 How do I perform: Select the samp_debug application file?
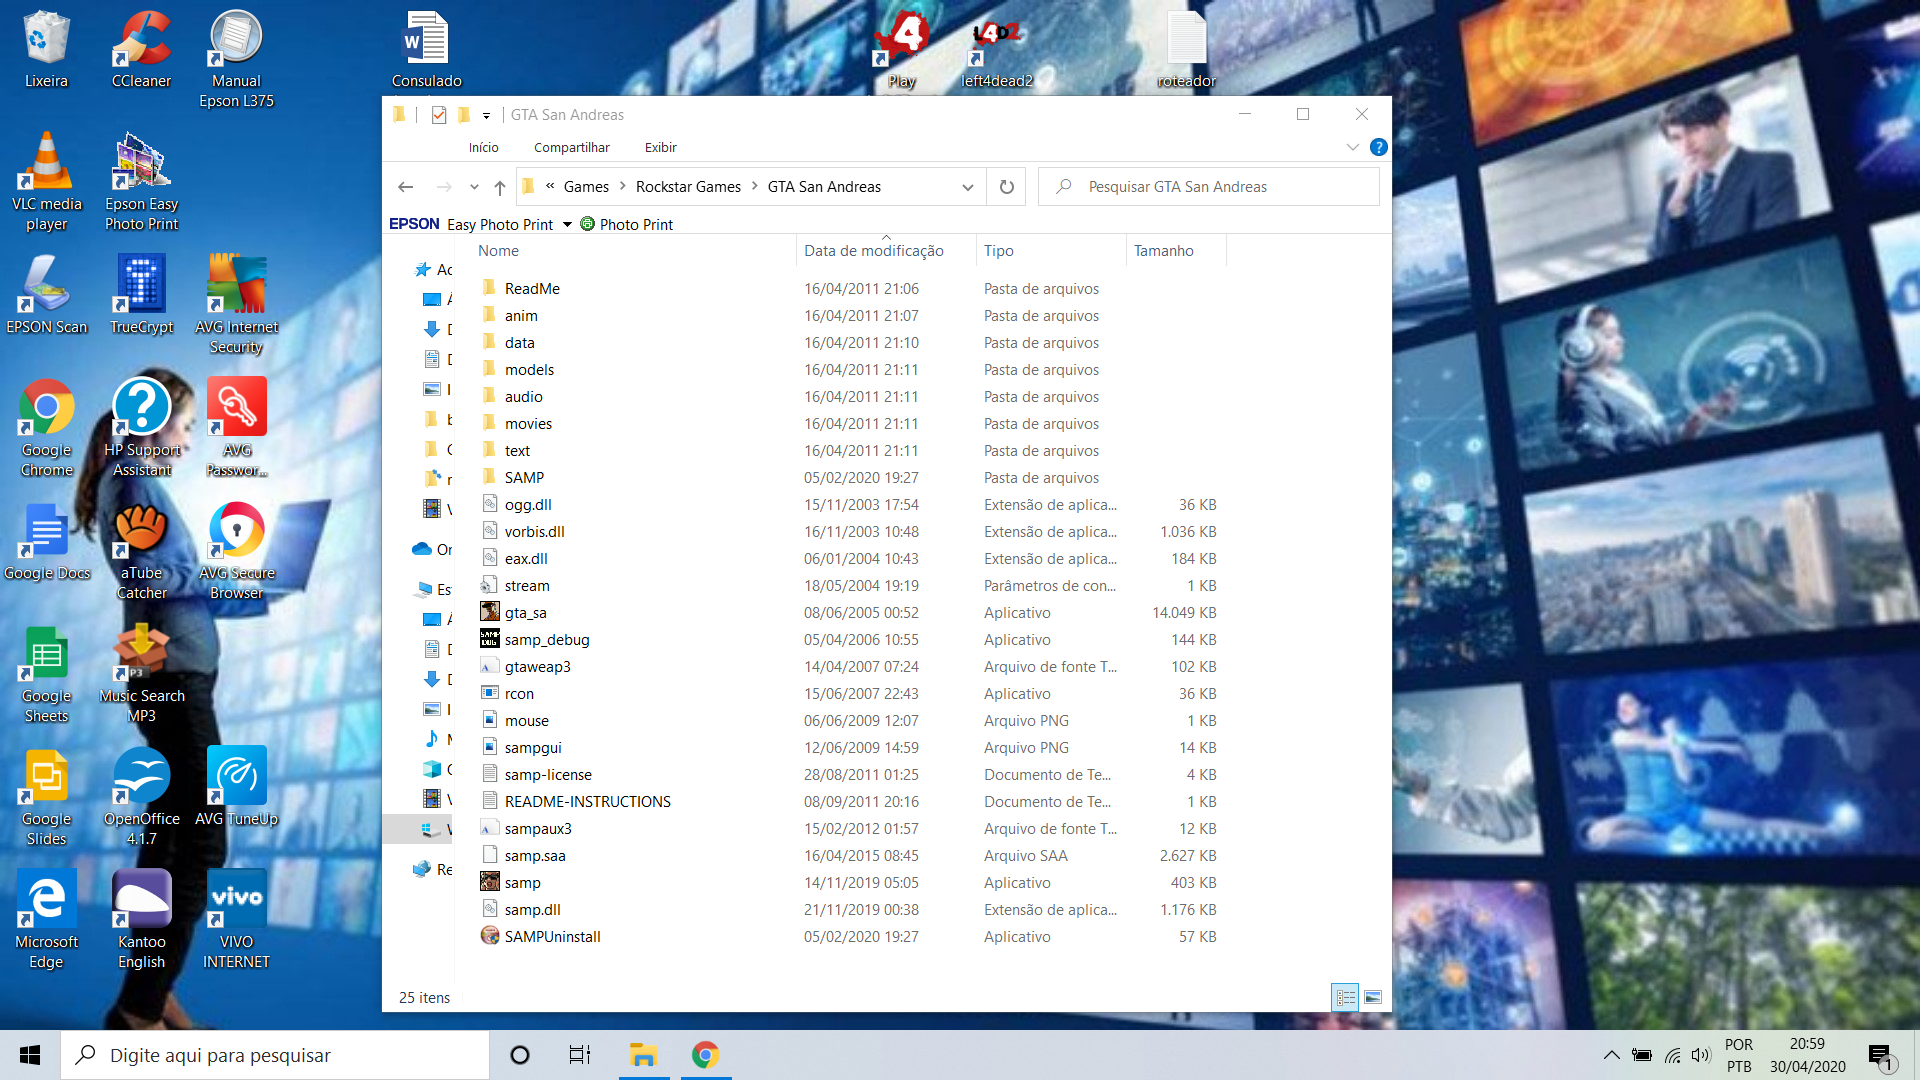(850, 640)
